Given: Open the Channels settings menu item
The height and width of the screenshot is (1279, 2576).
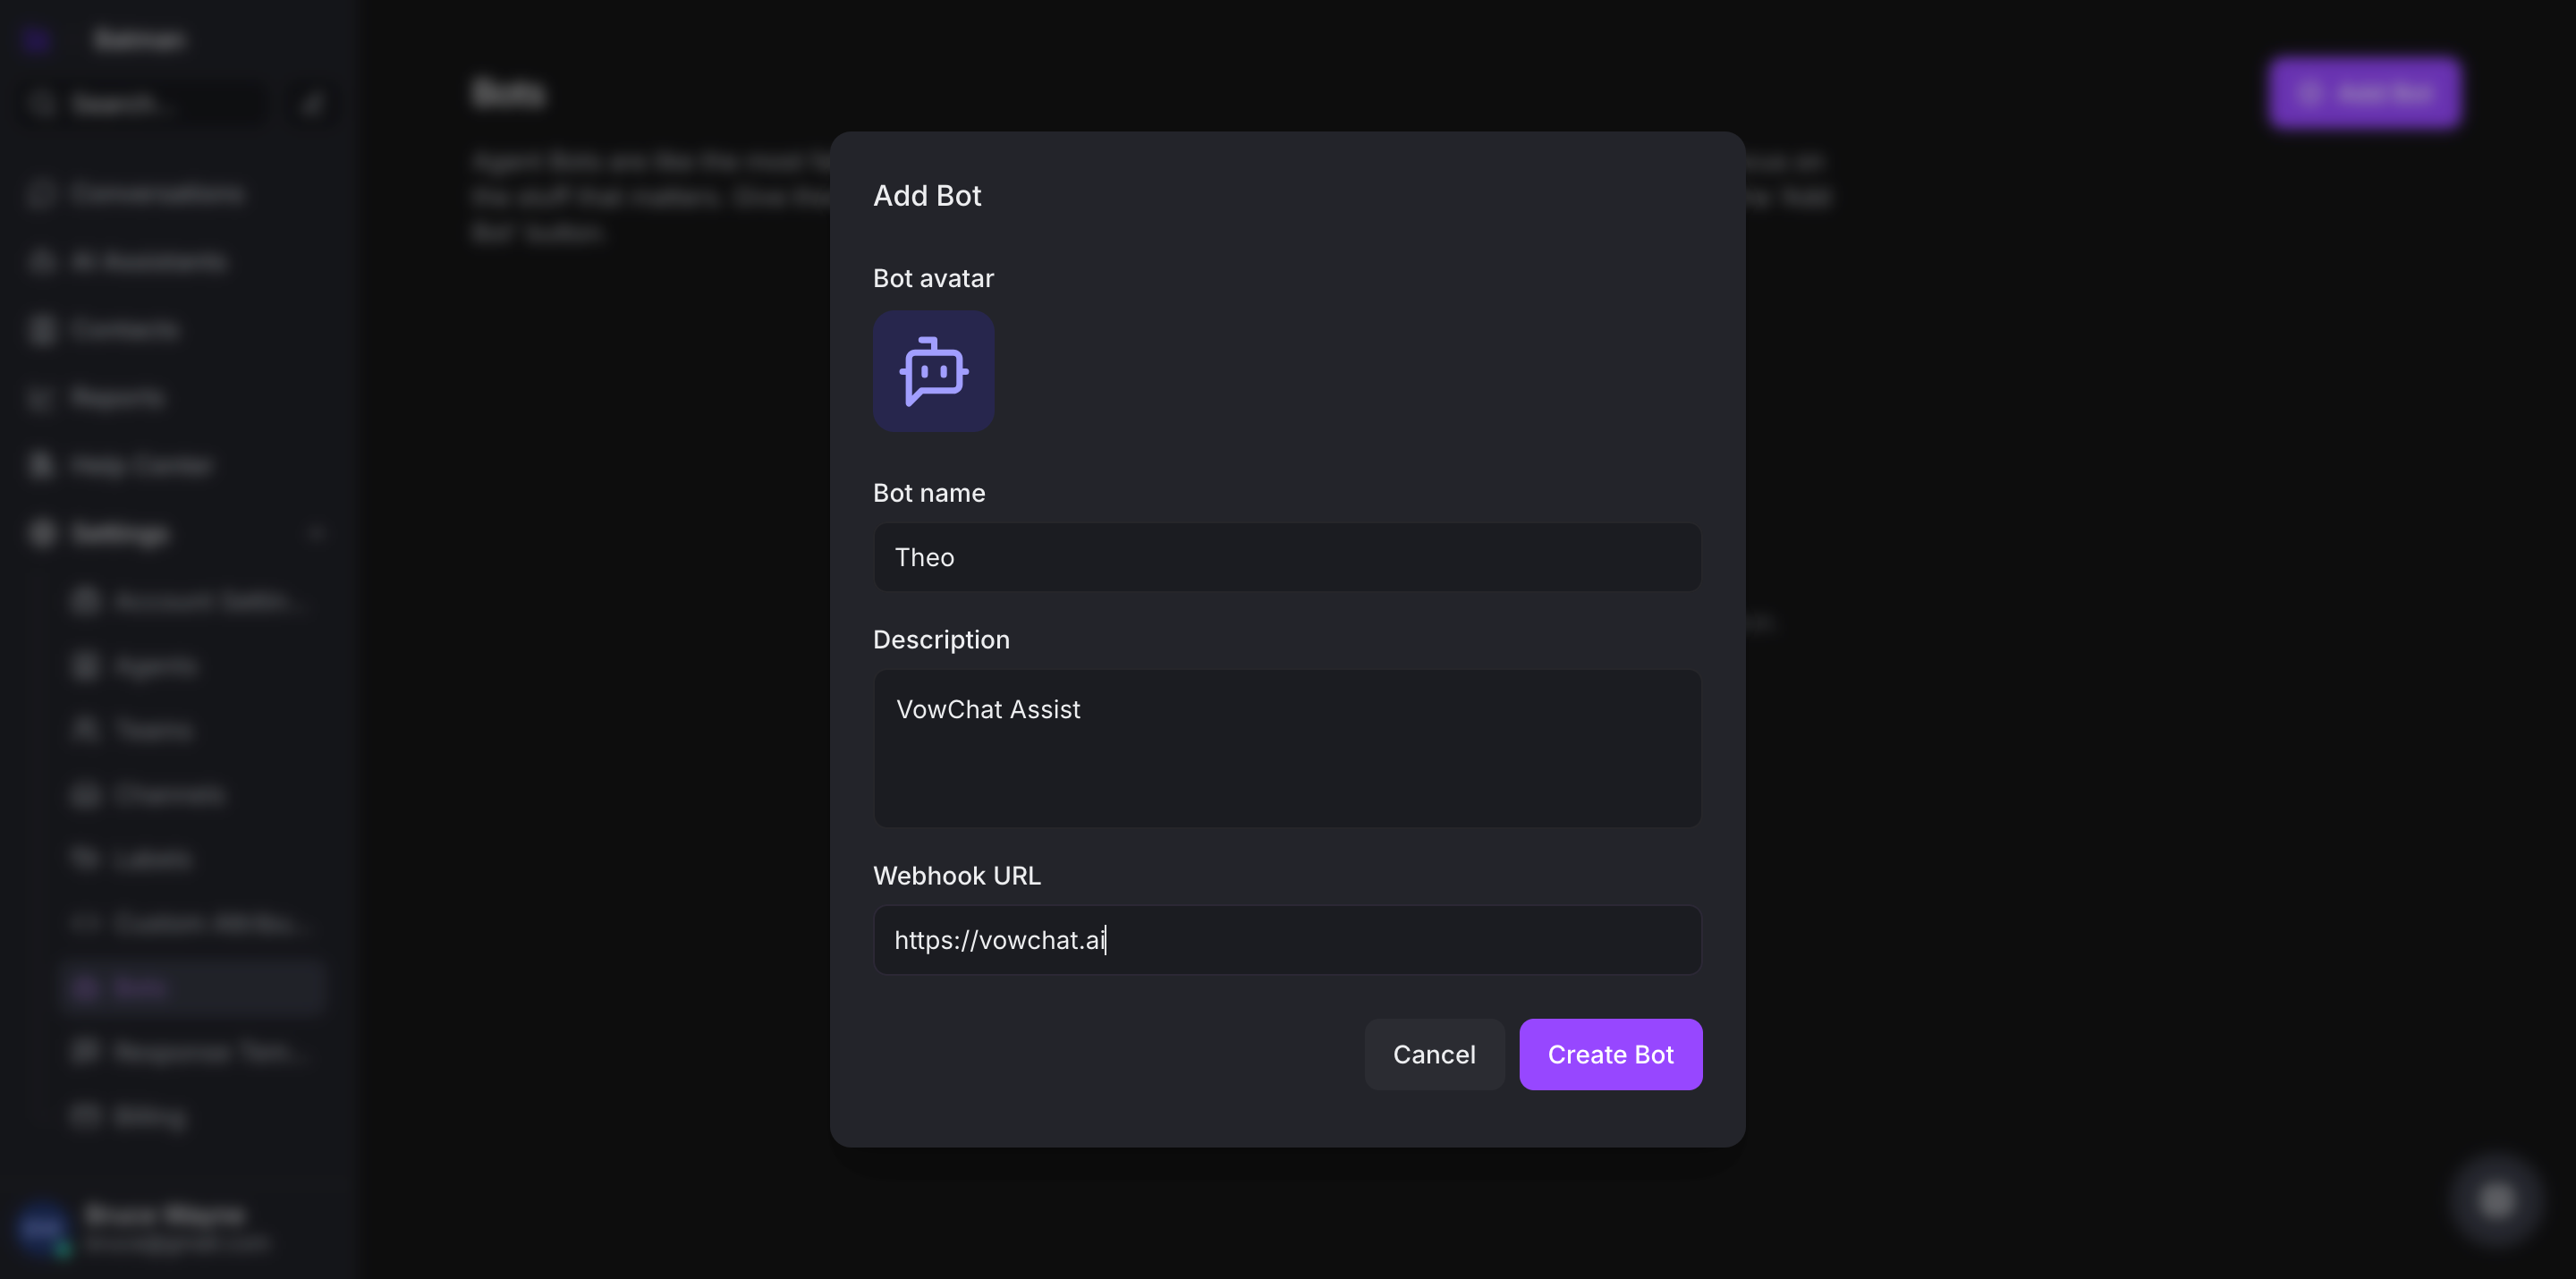Looking at the screenshot, I should [x=168, y=795].
